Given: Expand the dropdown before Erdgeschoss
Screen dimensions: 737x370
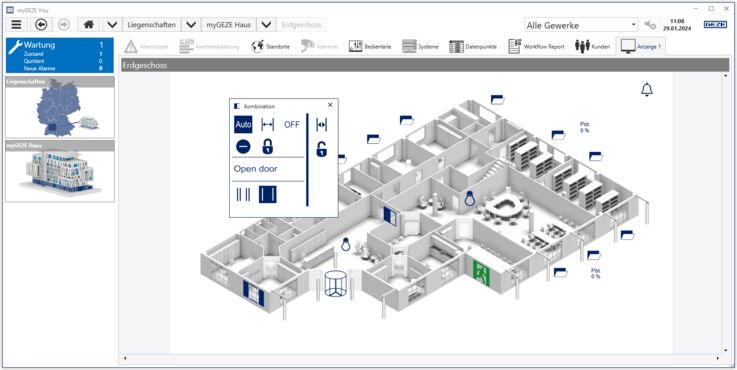Looking at the screenshot, I should pos(266,24).
